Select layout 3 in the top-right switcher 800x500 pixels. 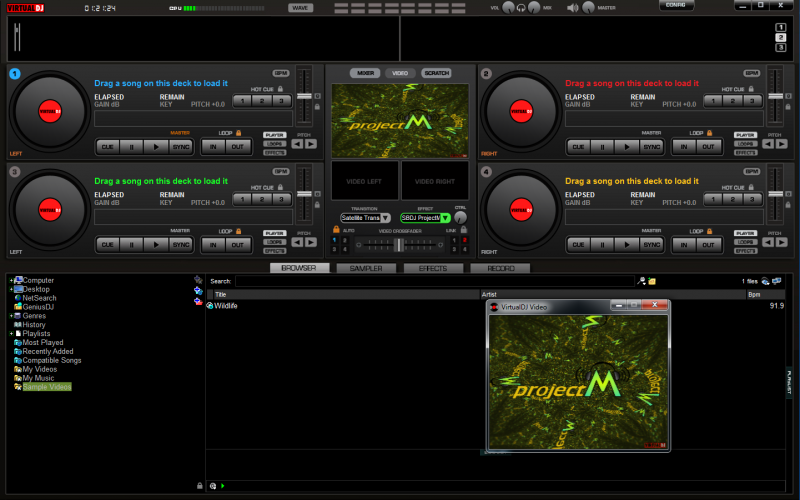tap(780, 47)
